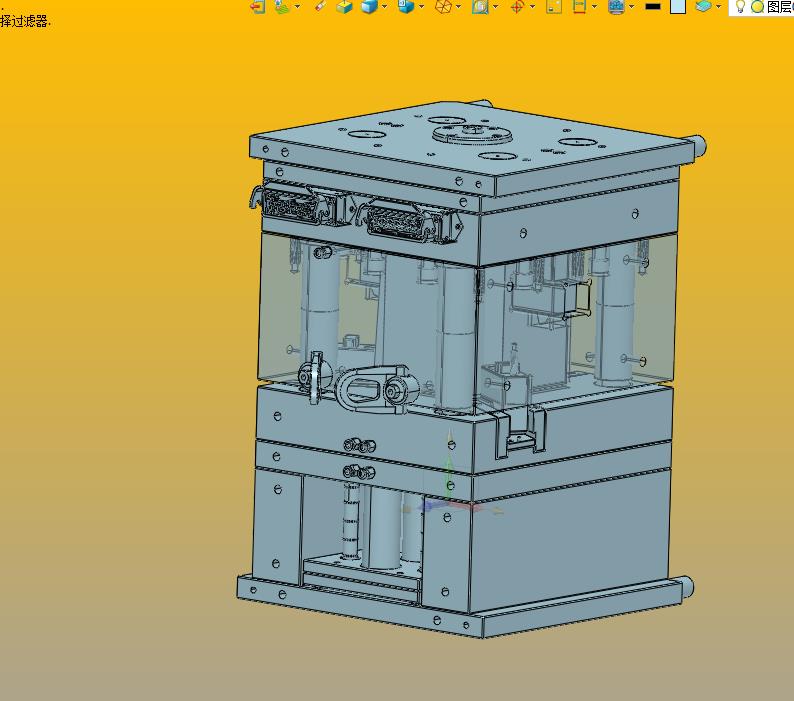
Task: Click the red crosshair target icon
Action: (x=517, y=6)
